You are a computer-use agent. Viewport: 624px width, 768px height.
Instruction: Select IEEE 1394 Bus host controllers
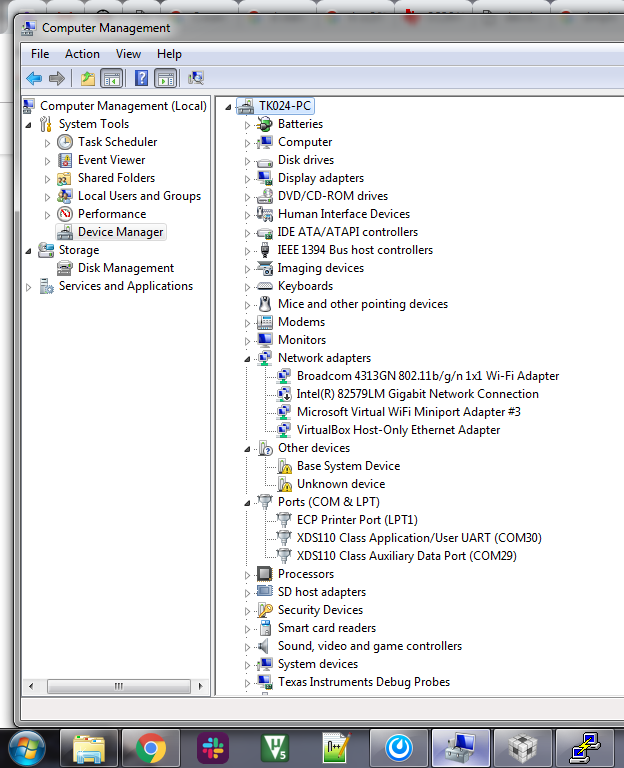(x=355, y=250)
